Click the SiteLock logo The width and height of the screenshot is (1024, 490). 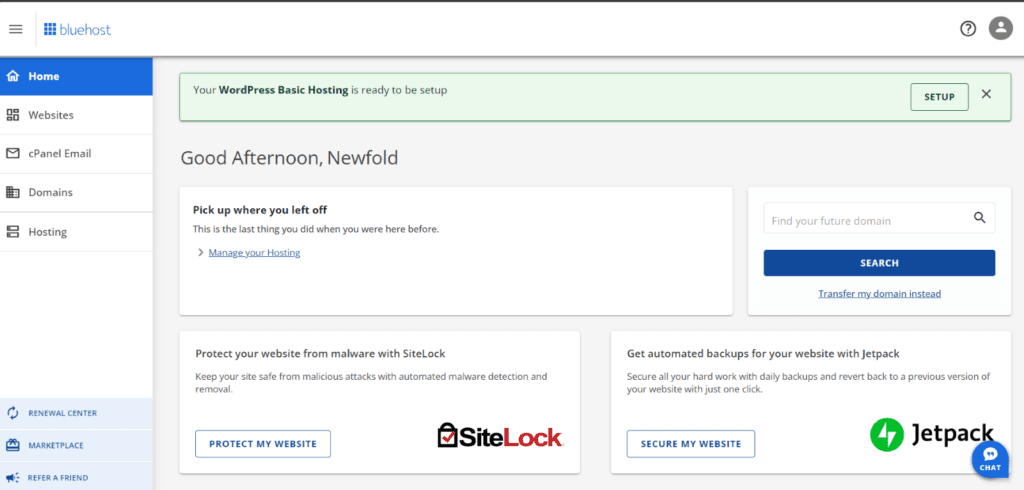(500, 436)
